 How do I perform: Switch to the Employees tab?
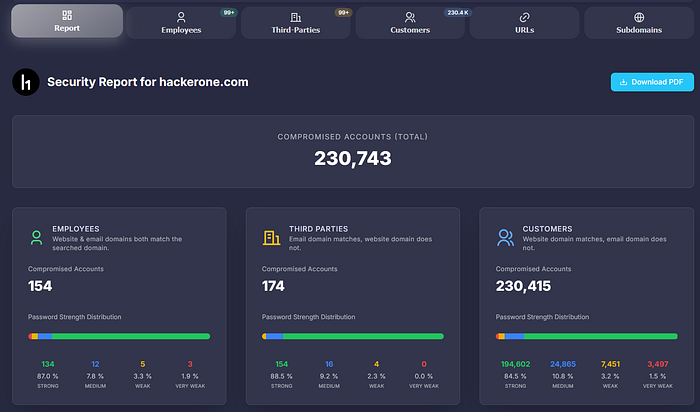coord(181,23)
